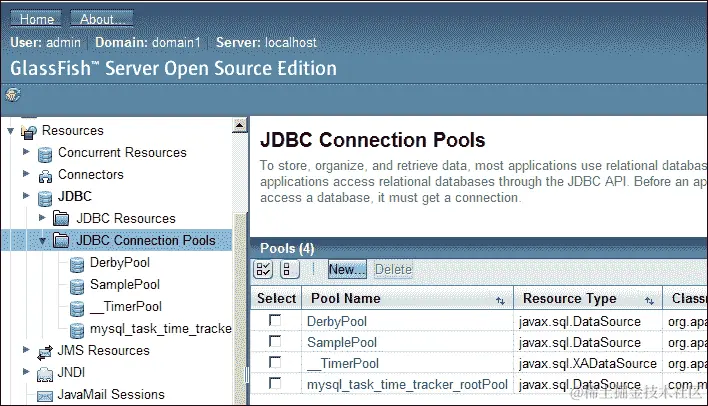
Task: Check the DerbyPool row checkbox
Action: point(275,320)
